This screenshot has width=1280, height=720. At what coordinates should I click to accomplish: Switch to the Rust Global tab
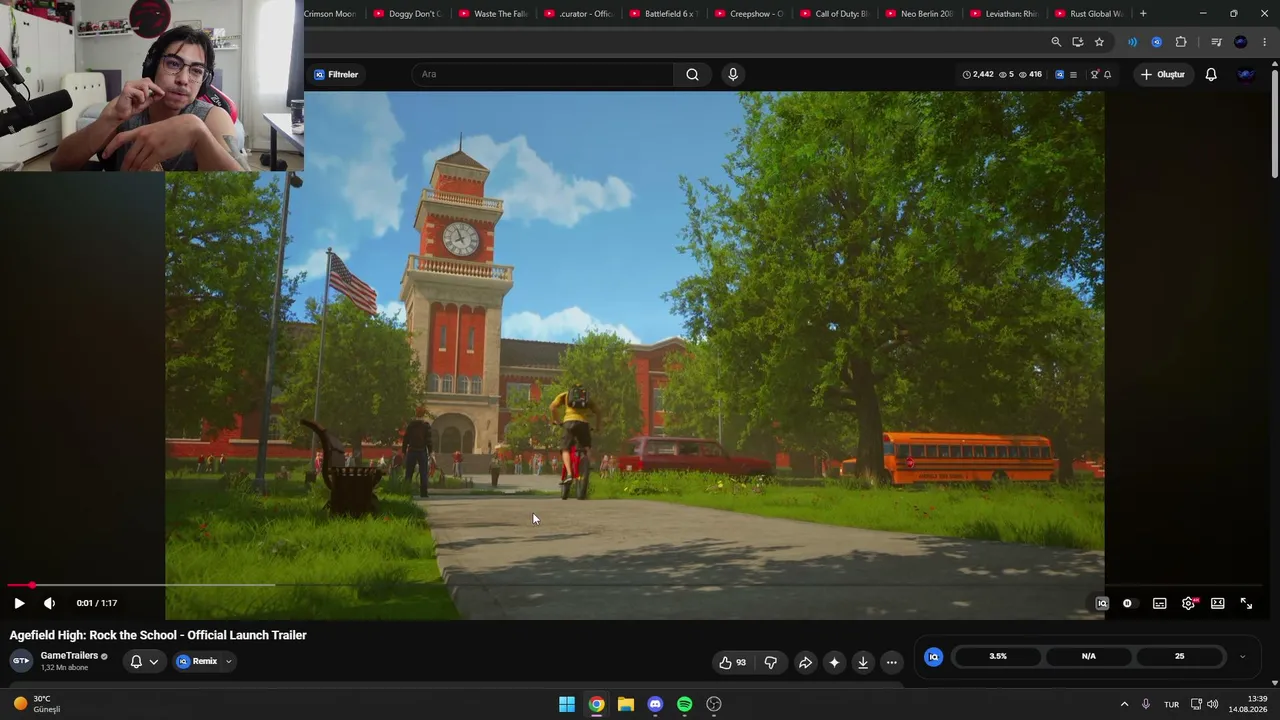coord(1092,14)
